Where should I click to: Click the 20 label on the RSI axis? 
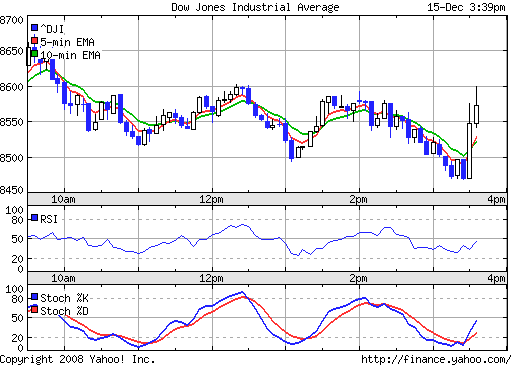pyautogui.click(x=18, y=259)
